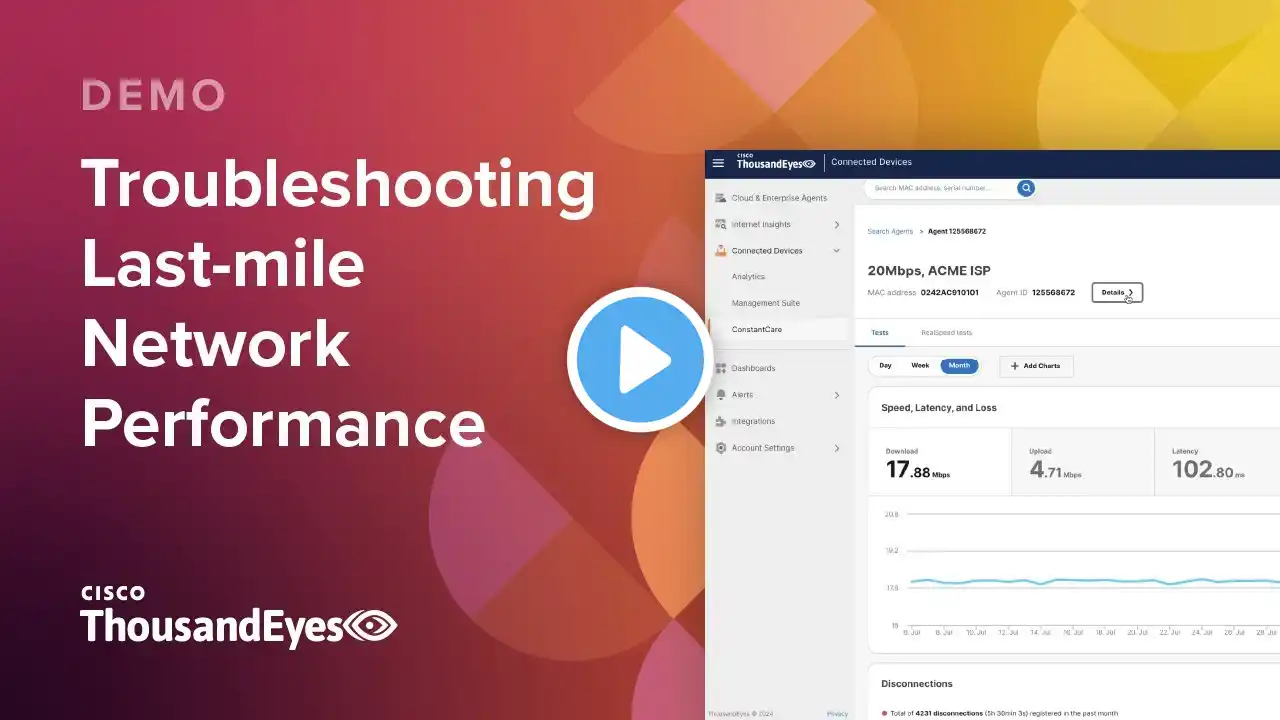Select the Month time range
This screenshot has height=720, width=1280.
click(959, 366)
